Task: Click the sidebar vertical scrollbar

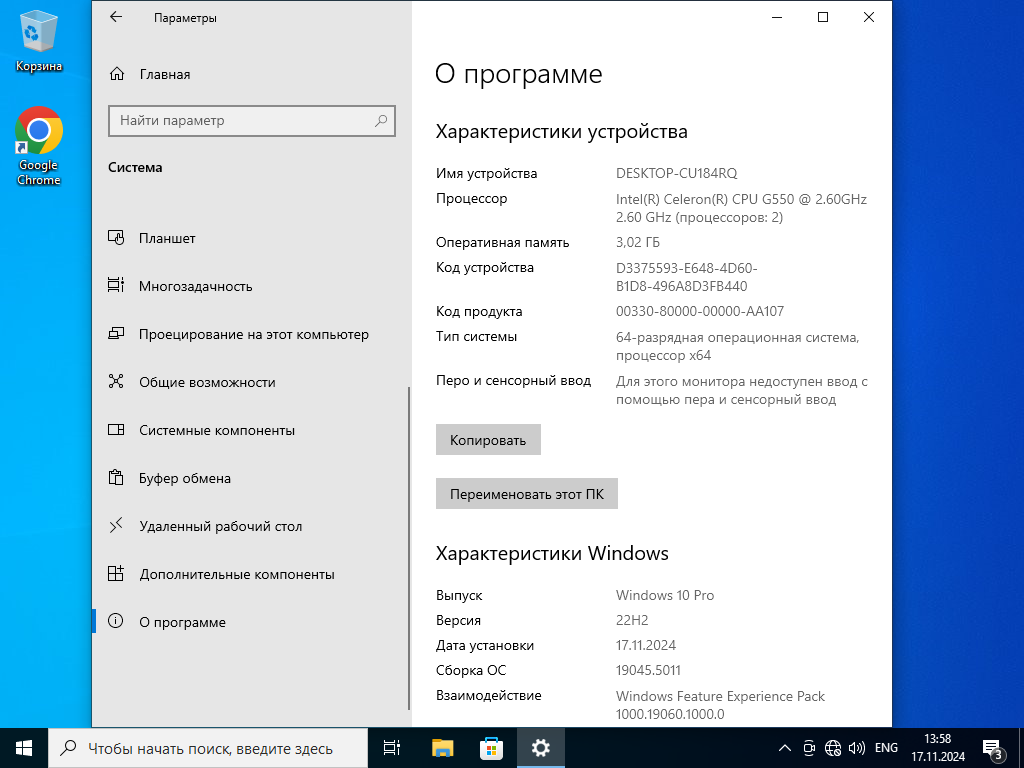Action: coord(409,549)
